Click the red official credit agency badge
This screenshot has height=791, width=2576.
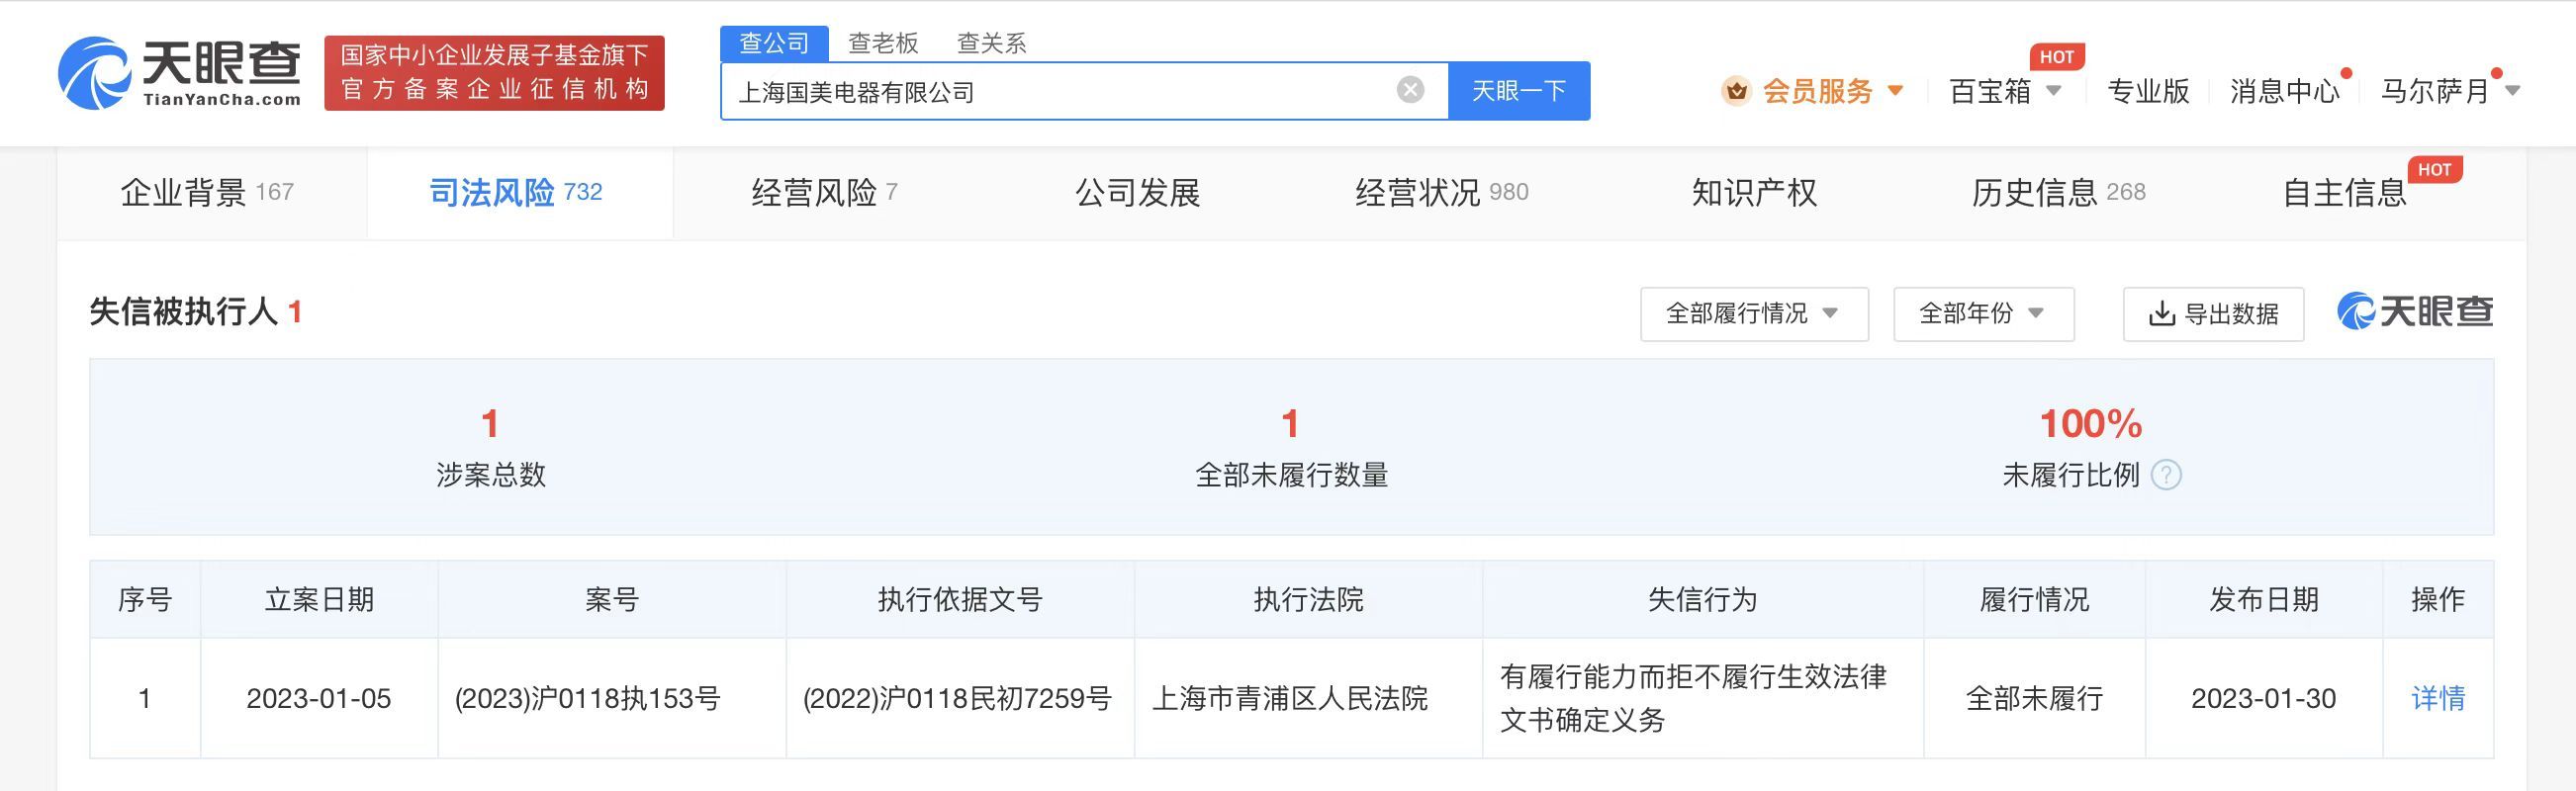(x=494, y=73)
